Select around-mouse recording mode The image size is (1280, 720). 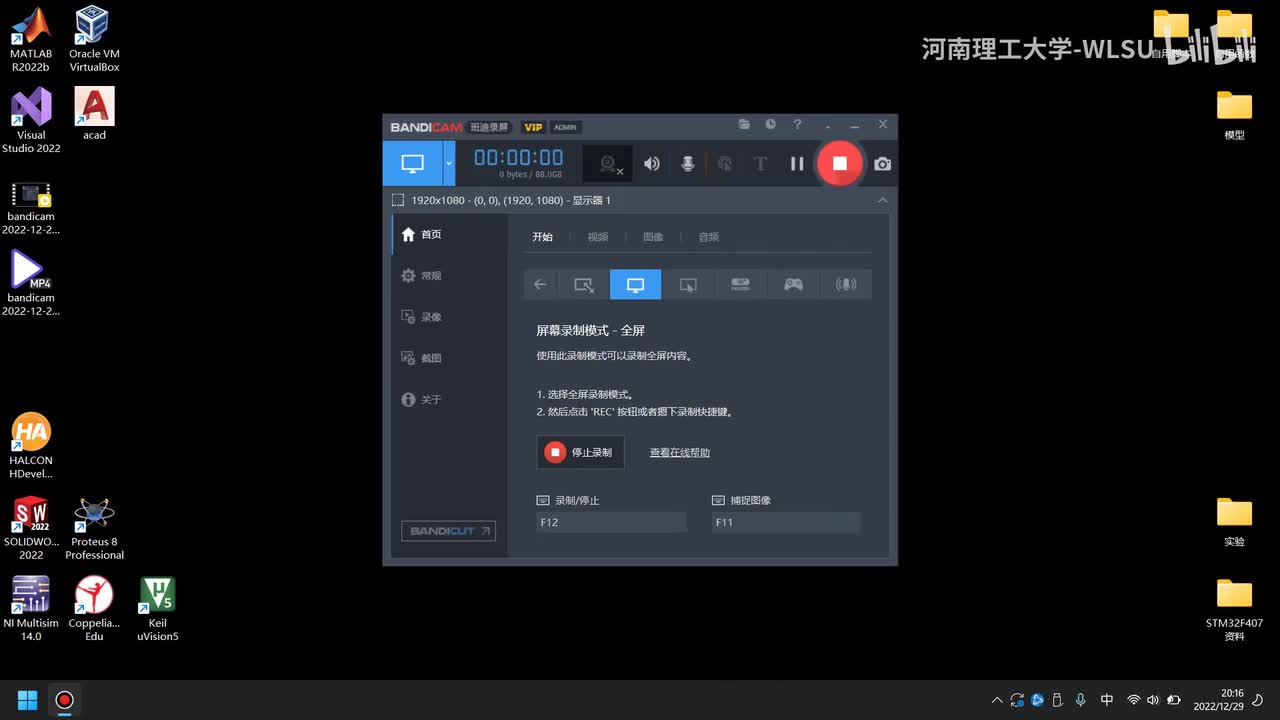point(688,284)
